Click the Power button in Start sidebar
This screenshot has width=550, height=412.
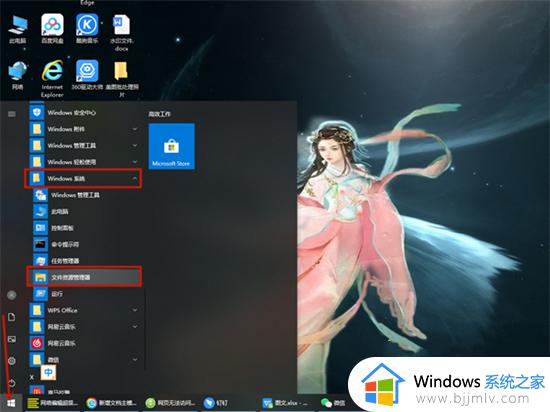click(12, 383)
